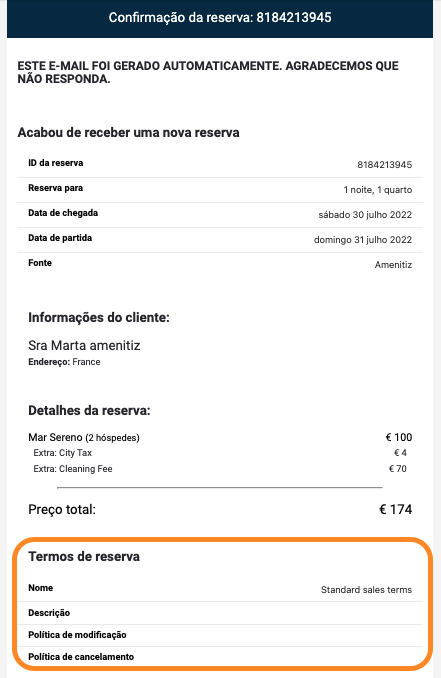The image size is (441, 678).
Task: Click the 'Política de cancelamento' row
Action: tap(220, 657)
